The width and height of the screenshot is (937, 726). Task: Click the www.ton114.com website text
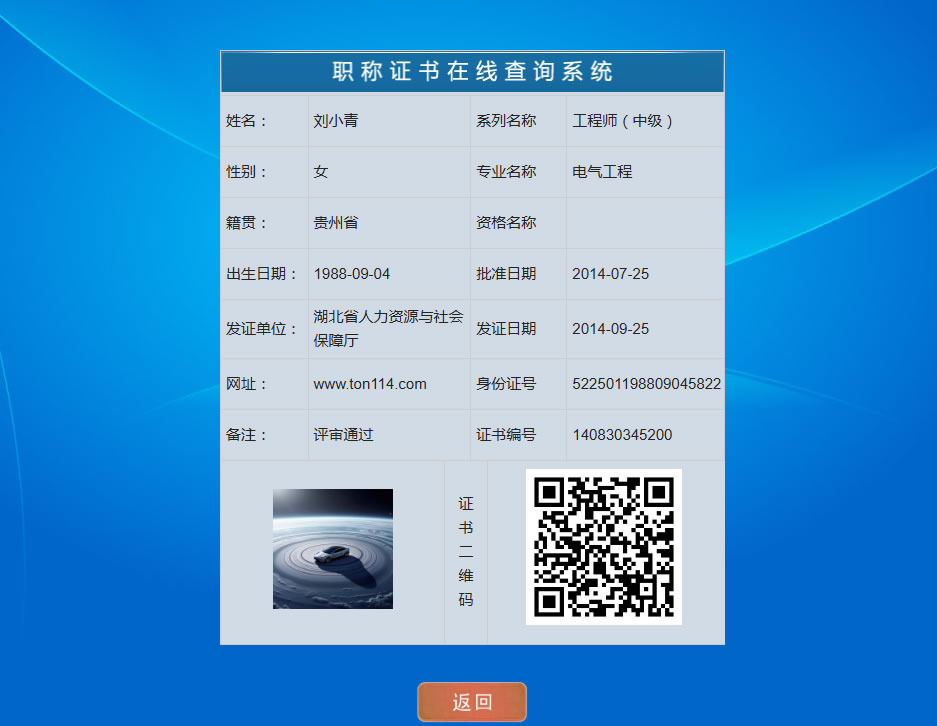coord(370,384)
